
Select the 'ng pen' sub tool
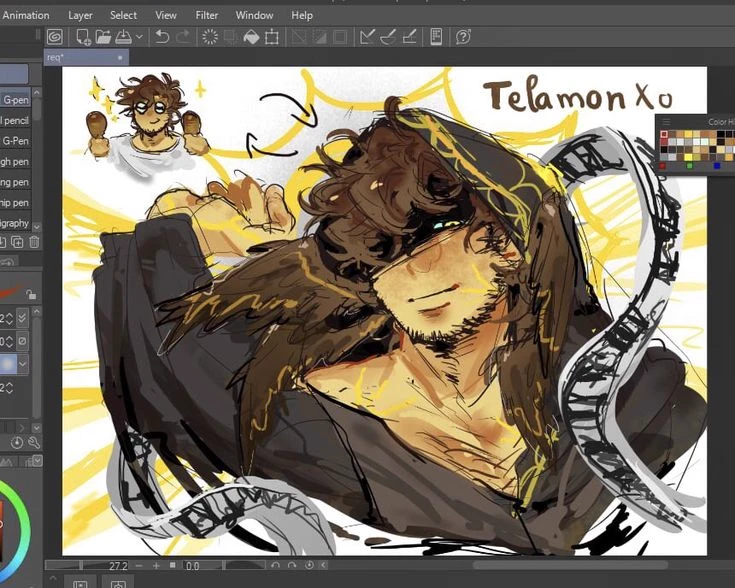[x=15, y=182]
